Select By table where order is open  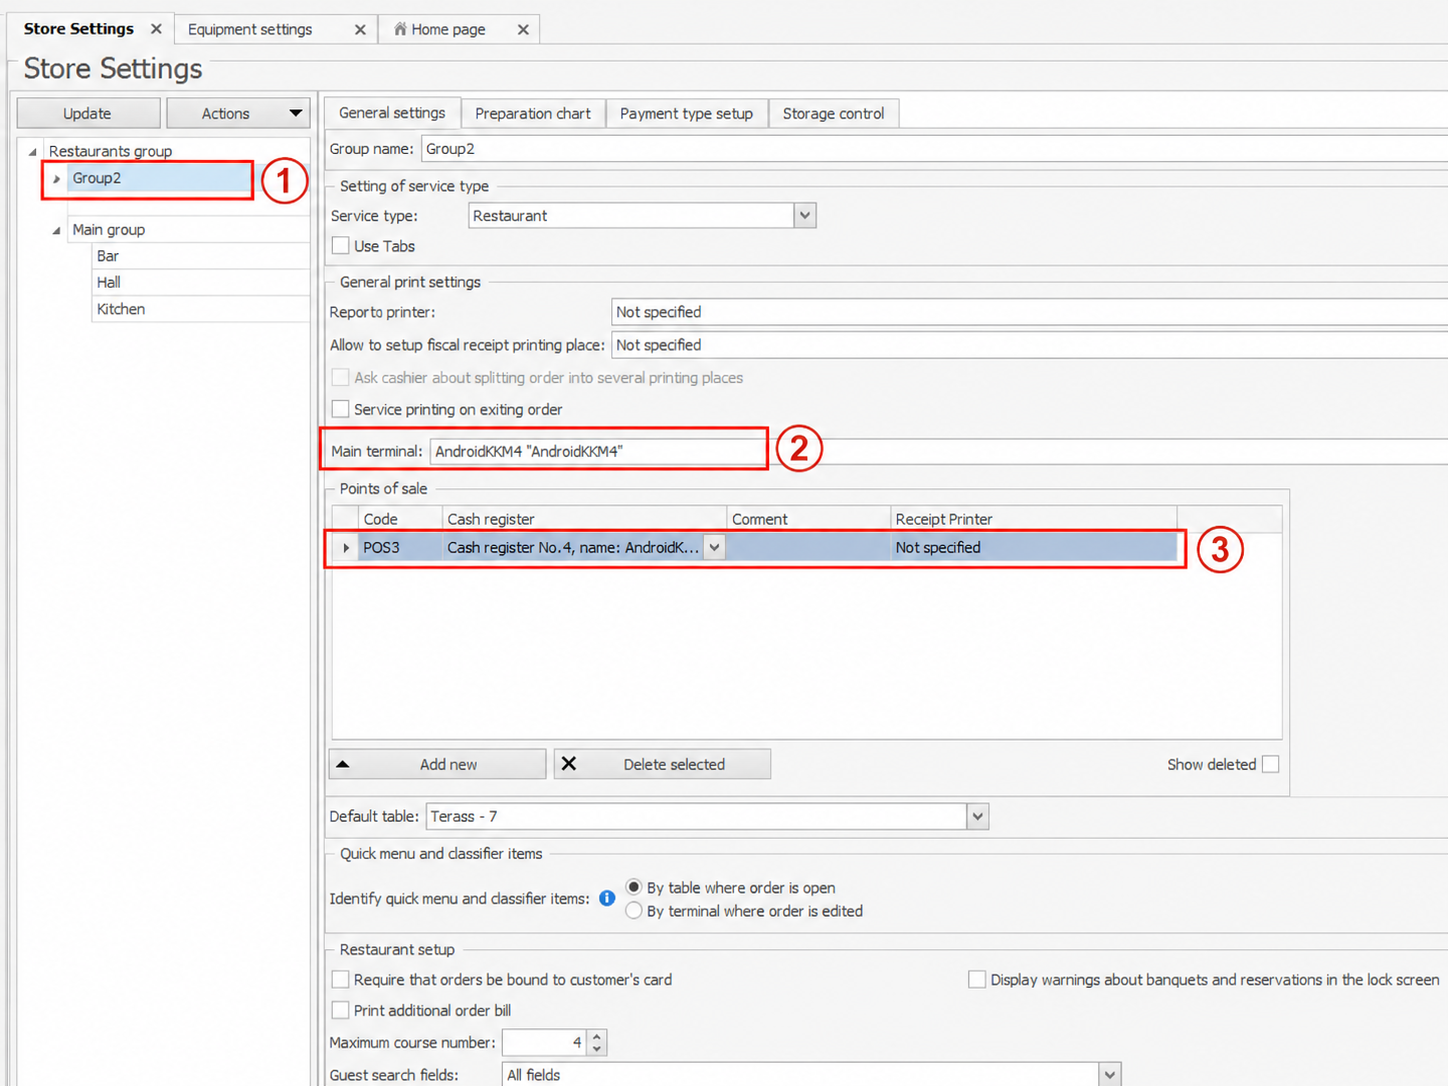(x=634, y=887)
